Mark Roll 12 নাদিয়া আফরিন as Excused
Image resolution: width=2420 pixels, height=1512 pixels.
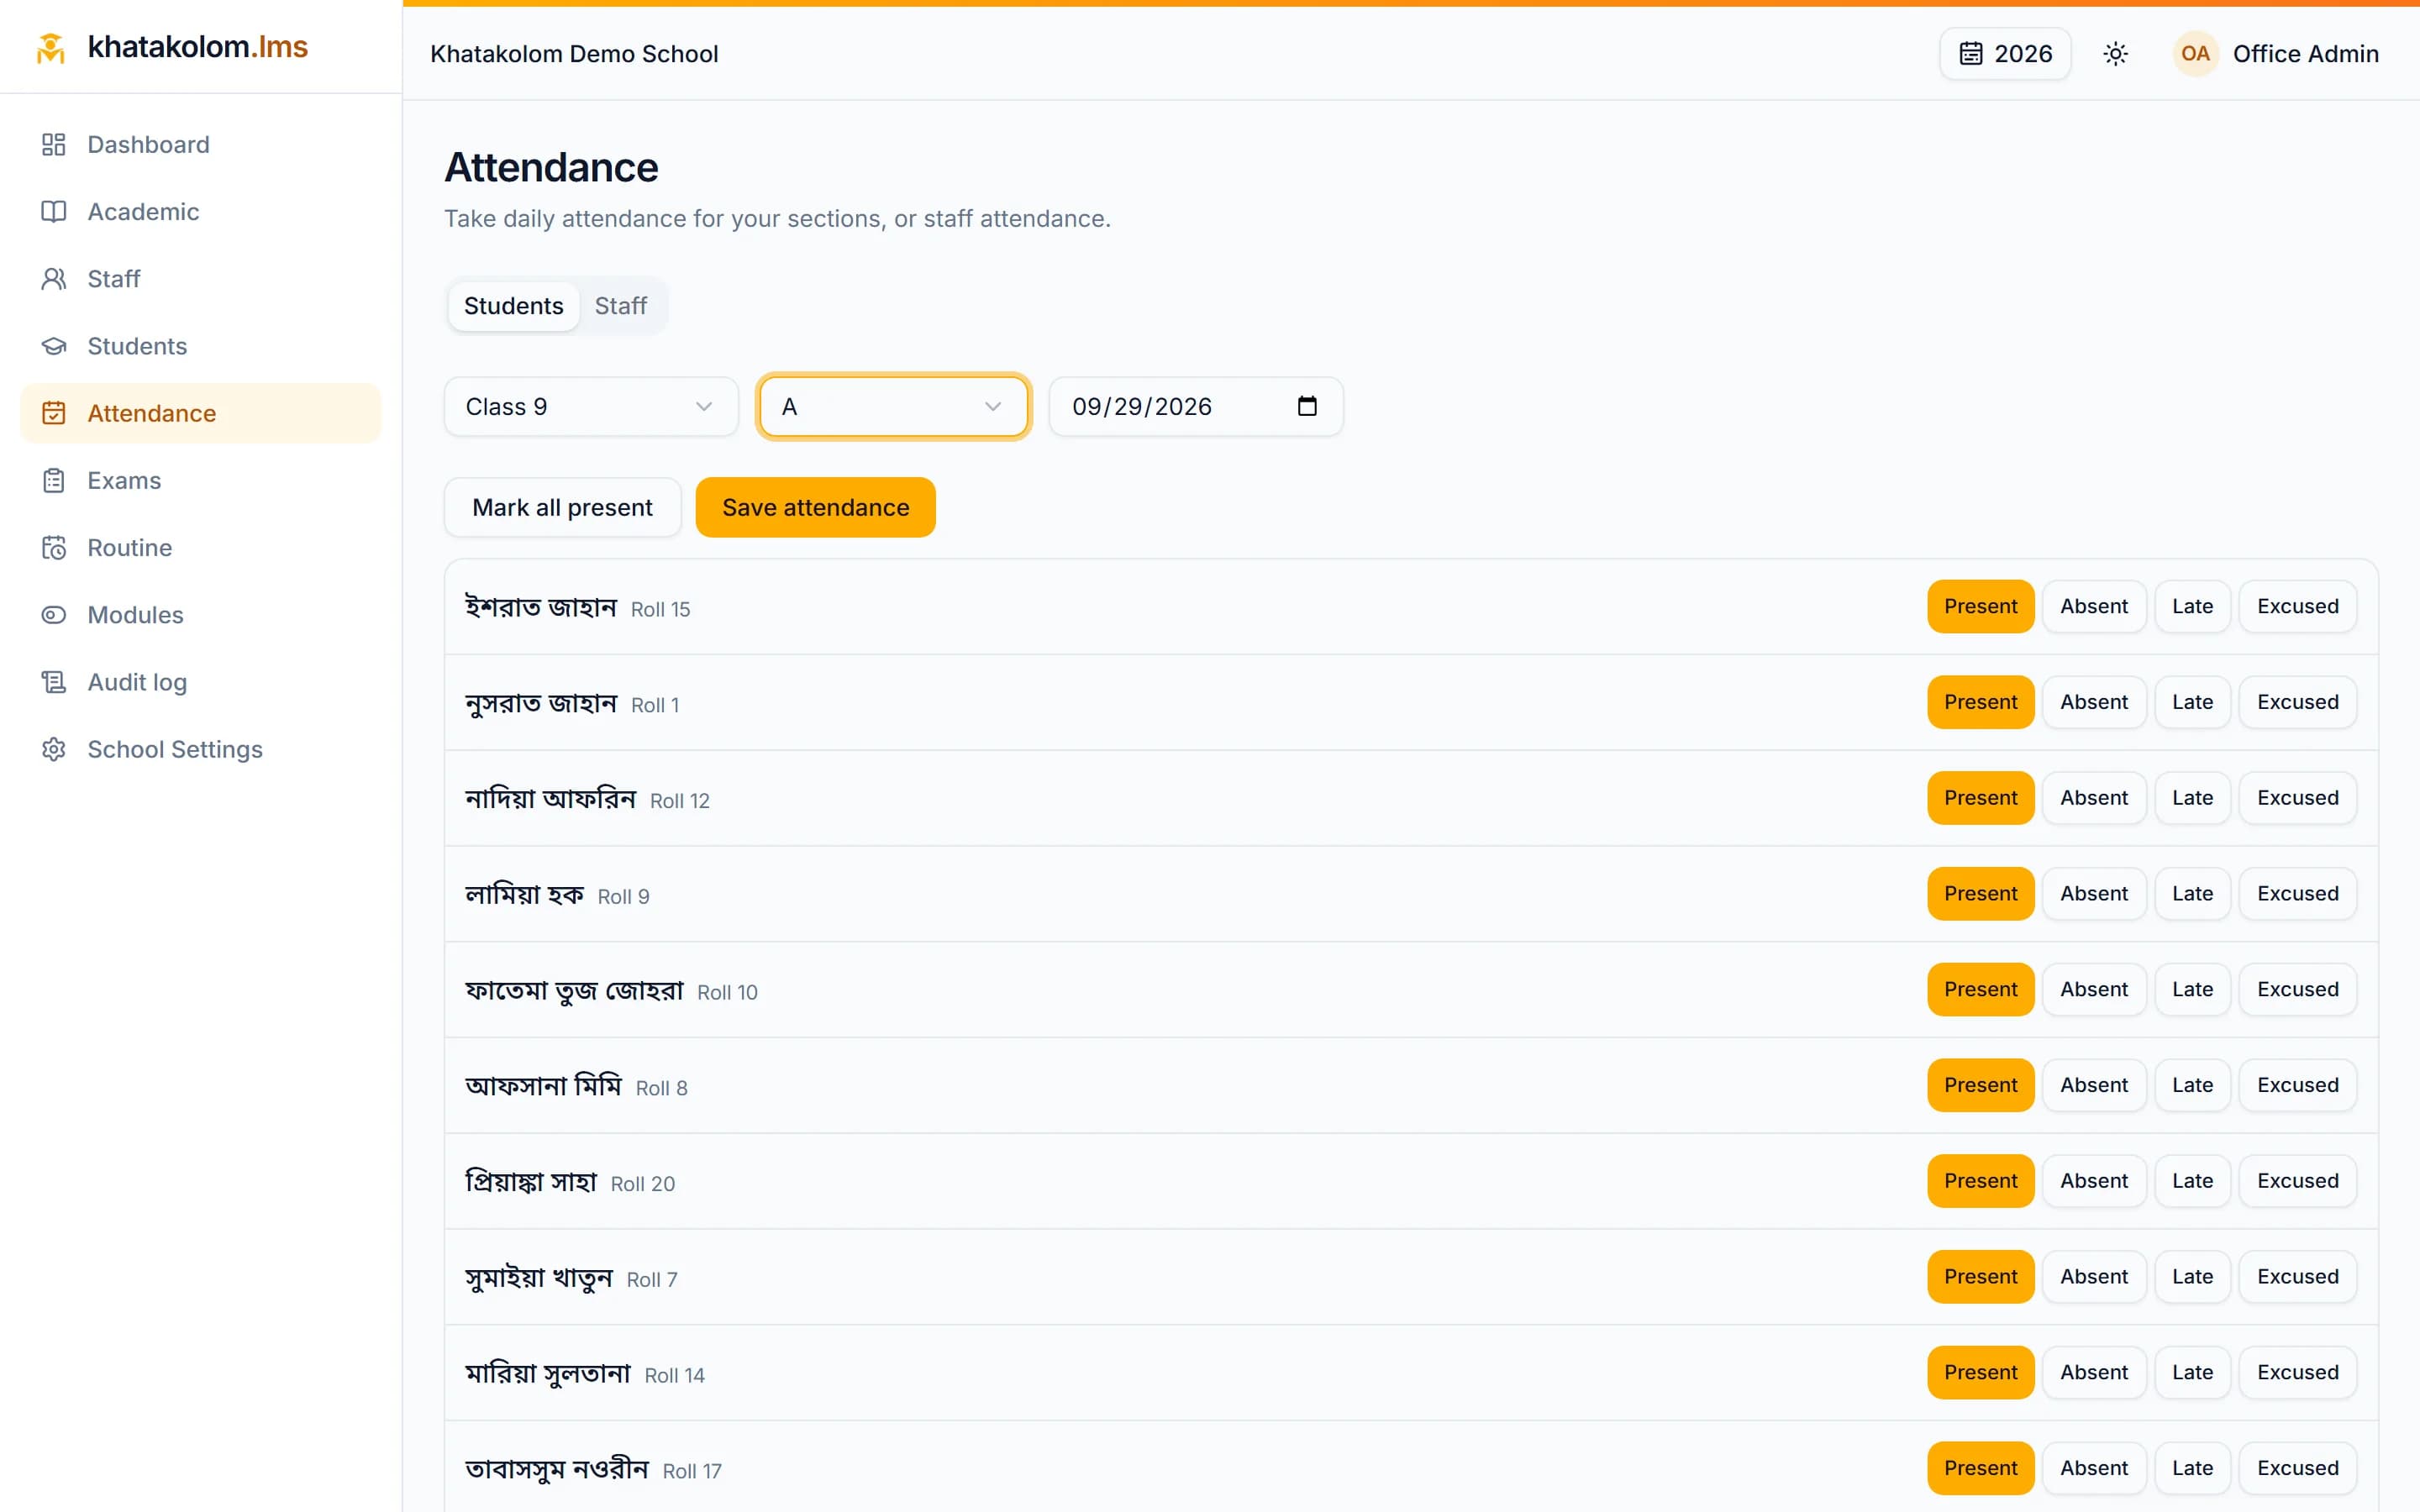click(2297, 799)
